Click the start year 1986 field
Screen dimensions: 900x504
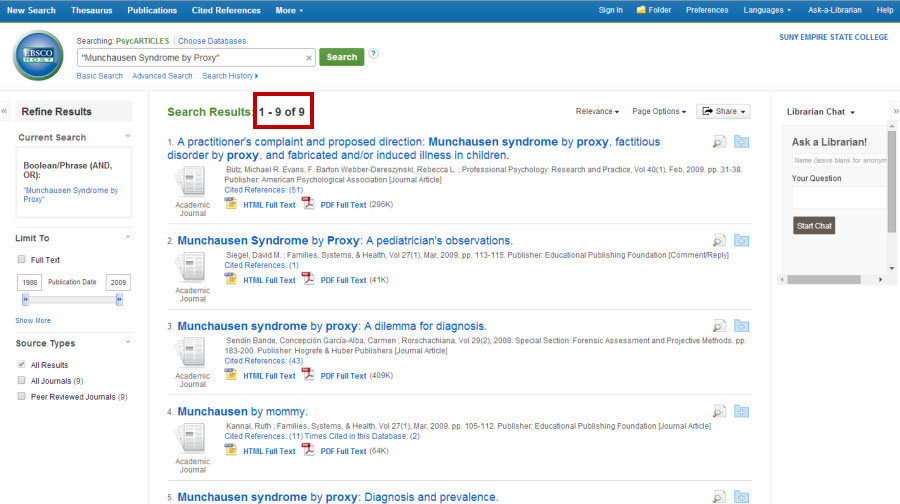(x=29, y=282)
